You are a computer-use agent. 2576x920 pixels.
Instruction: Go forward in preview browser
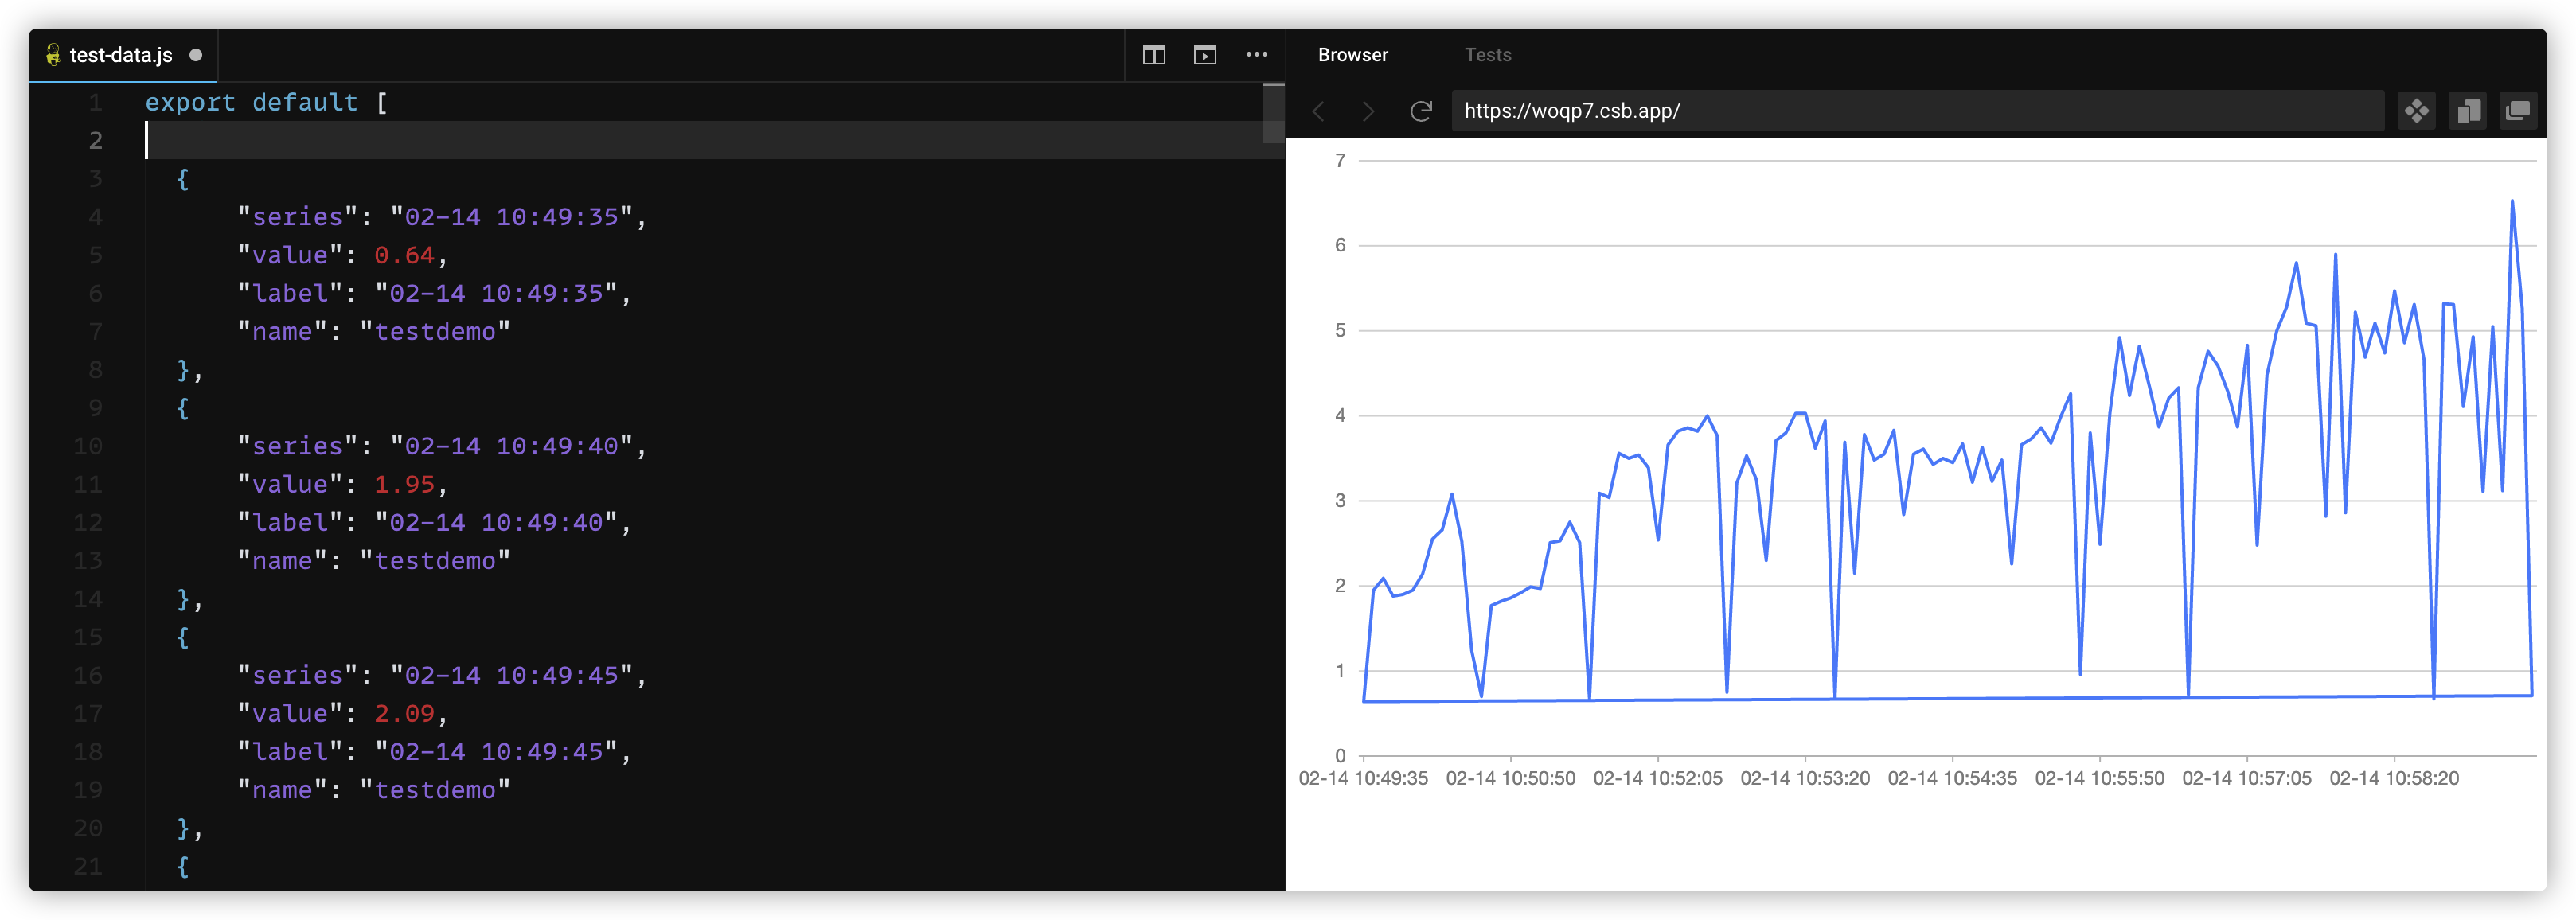click(x=1368, y=111)
